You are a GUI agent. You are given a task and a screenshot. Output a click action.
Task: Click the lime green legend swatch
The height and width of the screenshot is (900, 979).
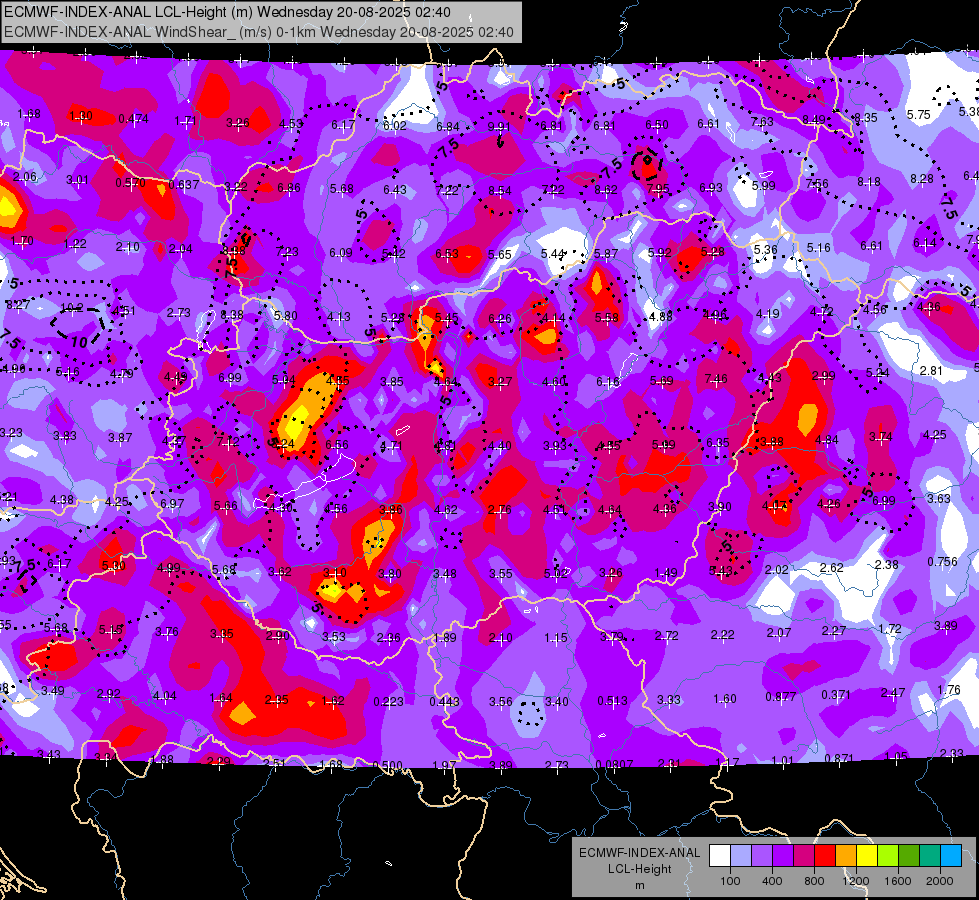pos(888,855)
